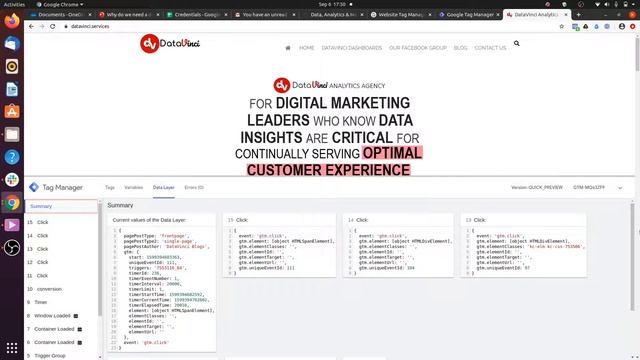
Task: Click the icon beside 6 Container Loaded
Action: pos(80,342)
